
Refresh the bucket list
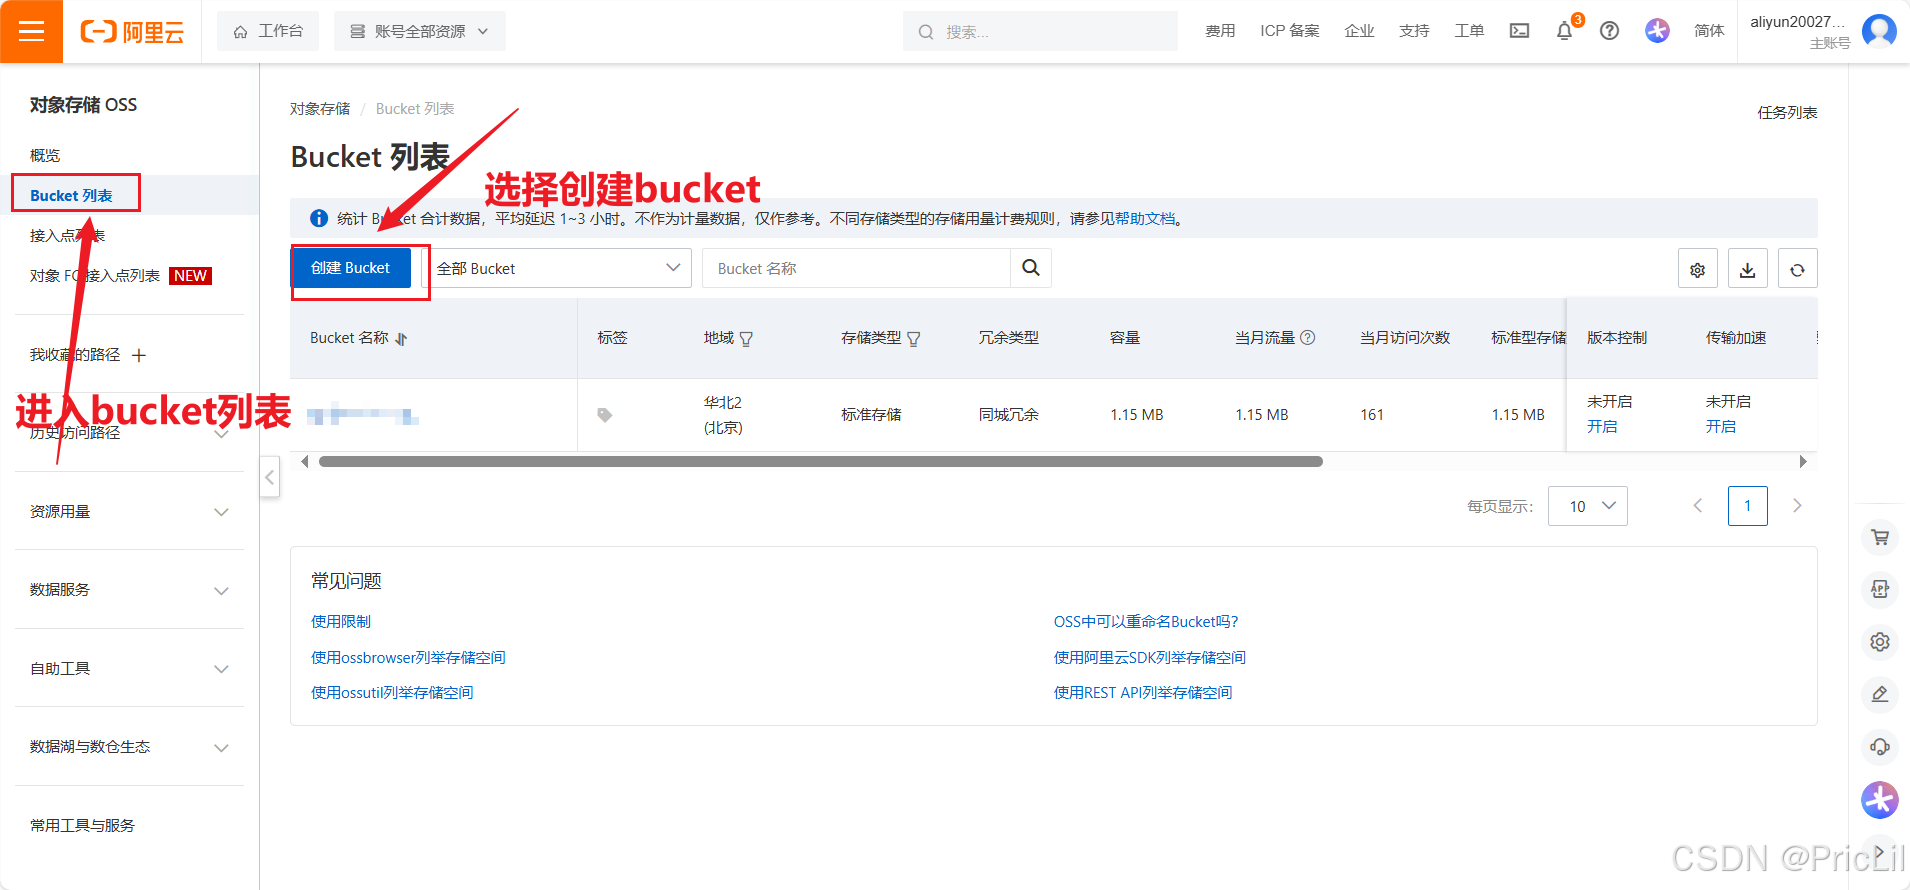point(1797,269)
